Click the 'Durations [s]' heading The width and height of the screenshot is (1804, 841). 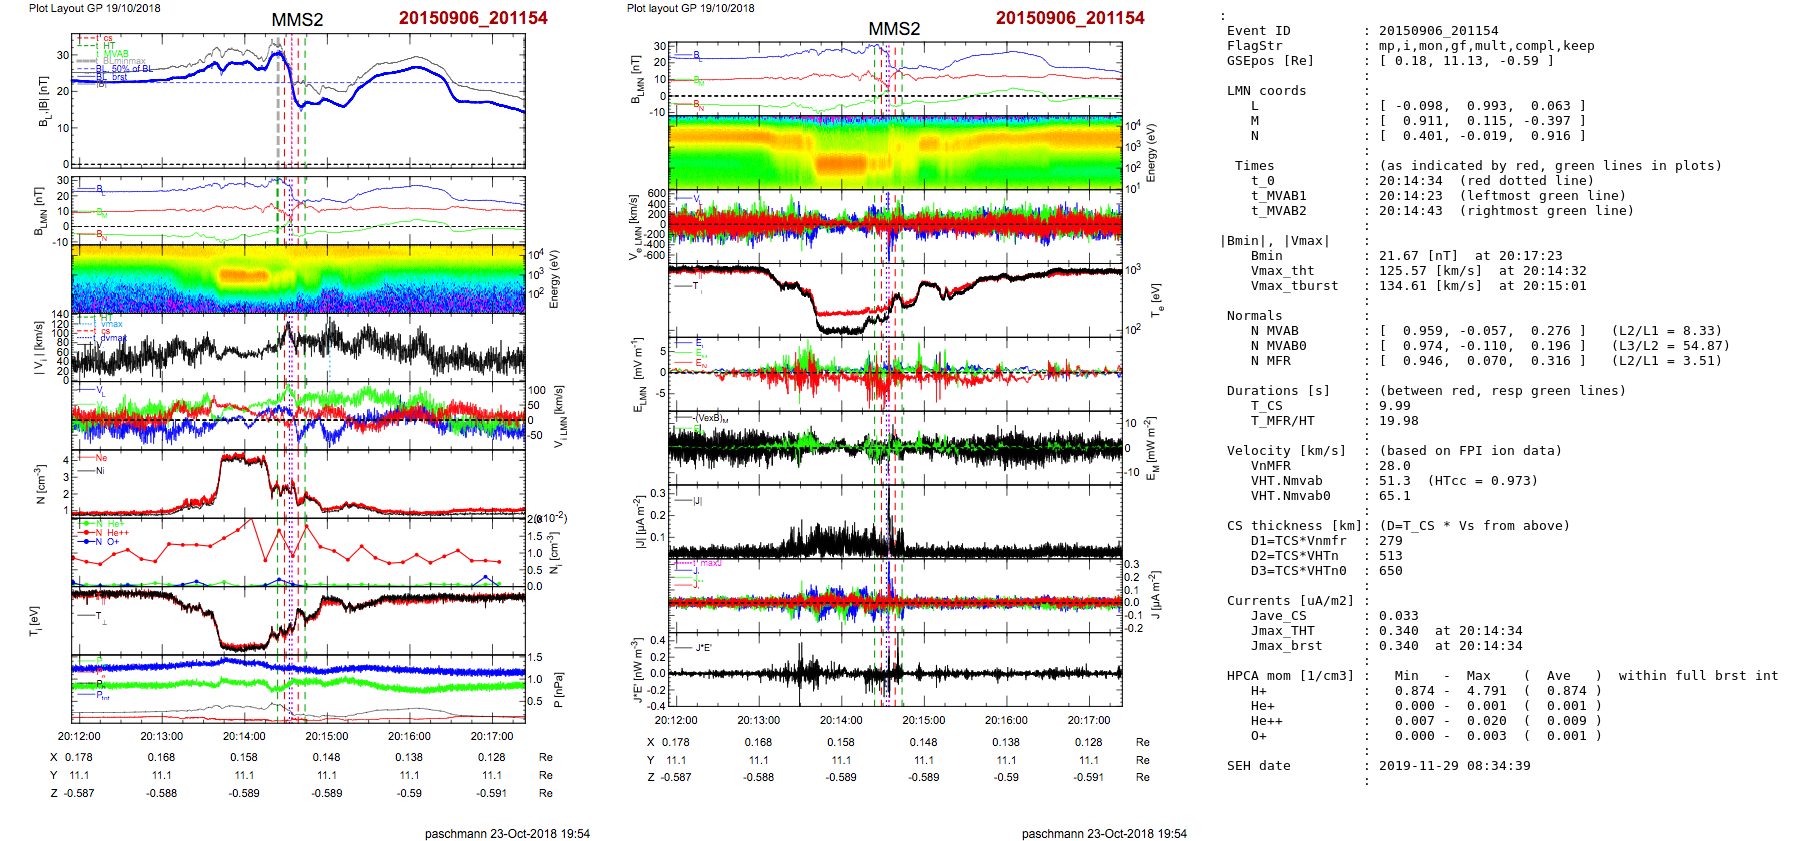[x=1278, y=391]
